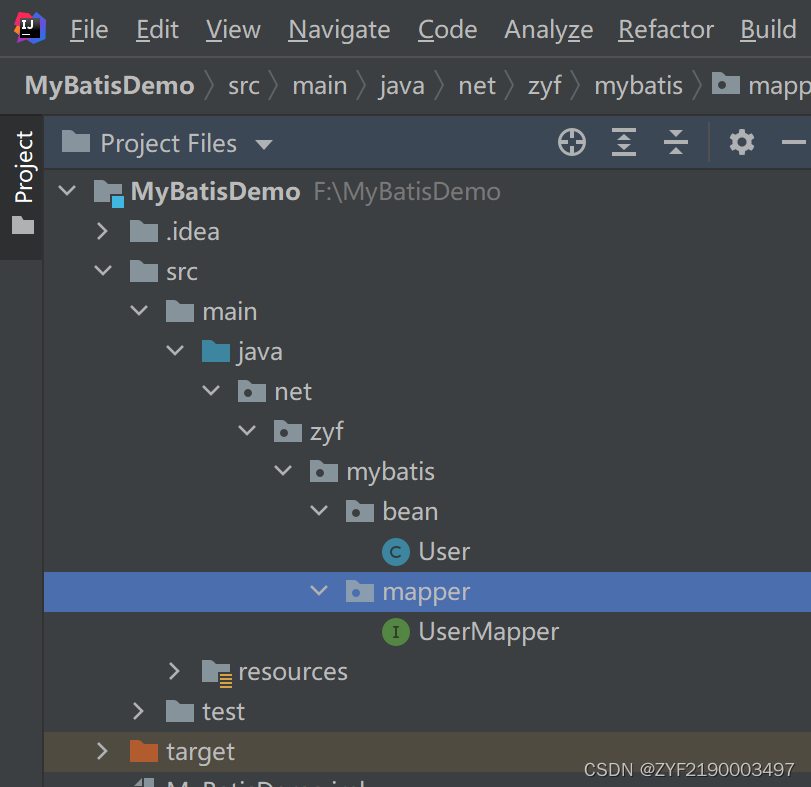This screenshot has width=811, height=787.
Task: Click java in the breadcrumb bar
Action: [402, 86]
